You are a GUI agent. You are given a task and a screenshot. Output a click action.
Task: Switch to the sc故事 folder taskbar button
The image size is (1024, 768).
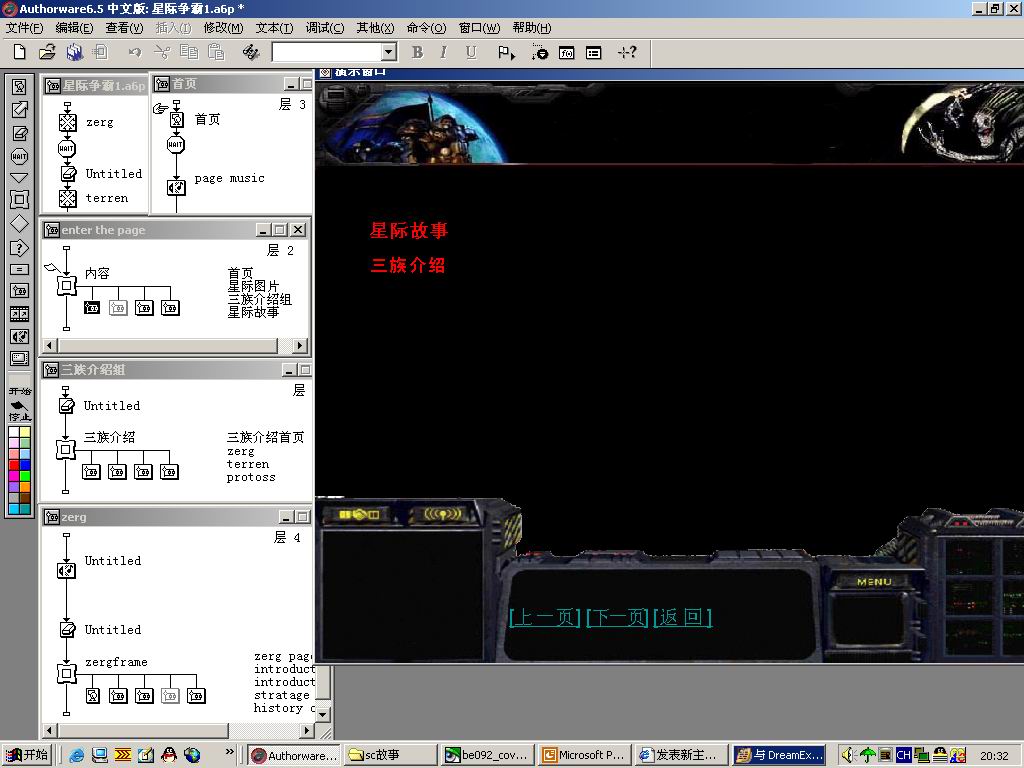click(x=389, y=755)
